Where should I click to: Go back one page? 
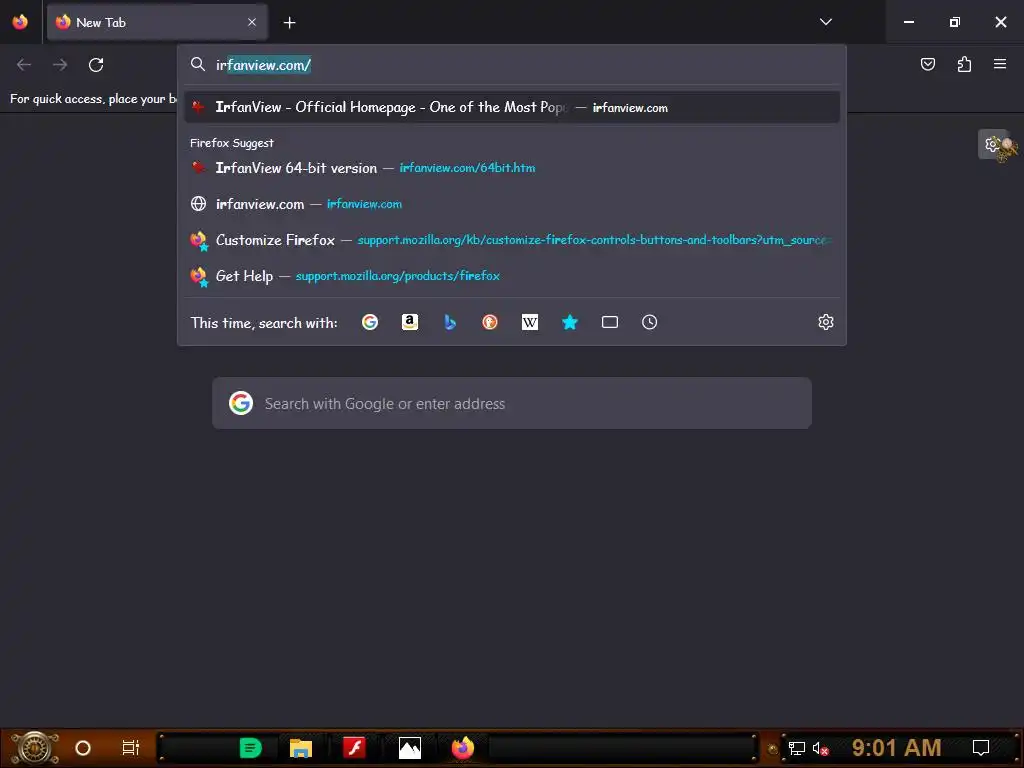coord(24,65)
